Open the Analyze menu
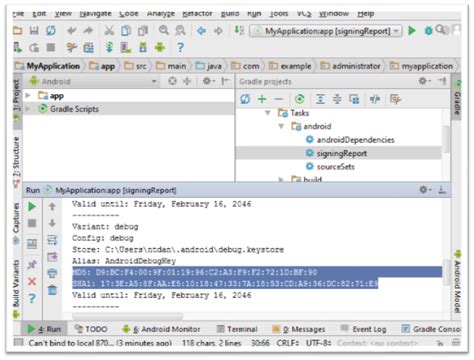Image resolution: width=474 pixels, height=360 pixels. coord(161,13)
